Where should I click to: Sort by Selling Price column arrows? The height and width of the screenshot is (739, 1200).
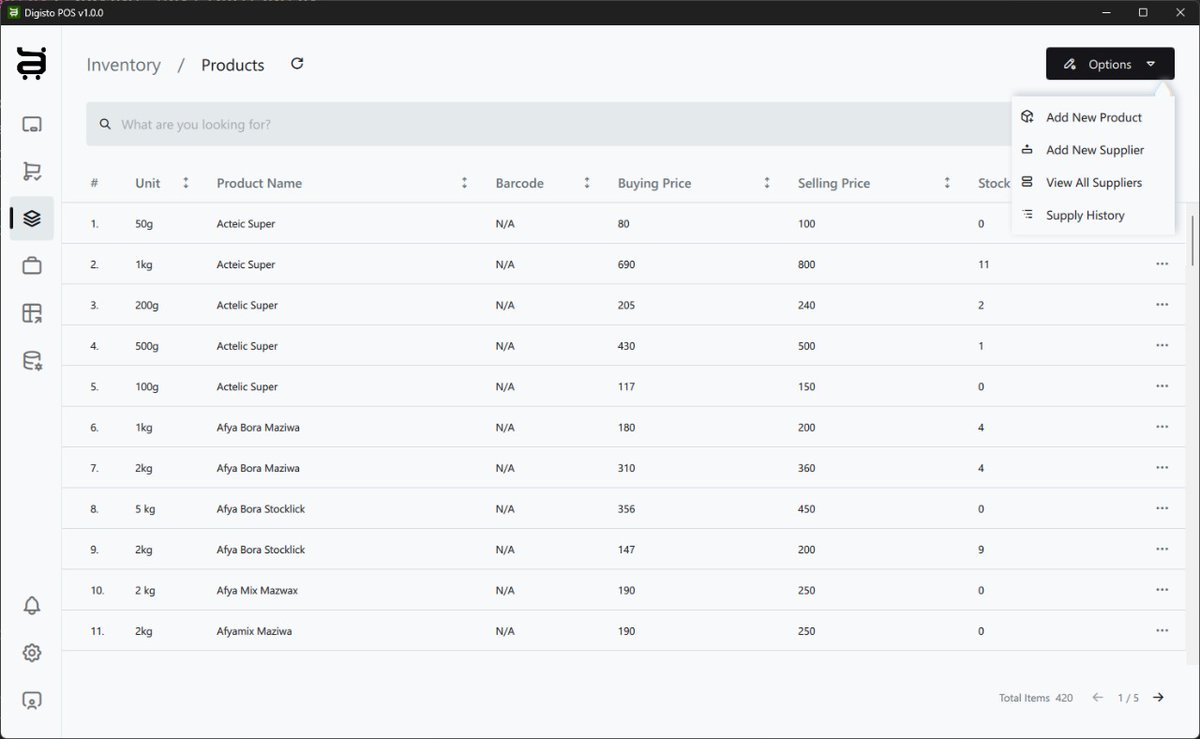click(947, 183)
